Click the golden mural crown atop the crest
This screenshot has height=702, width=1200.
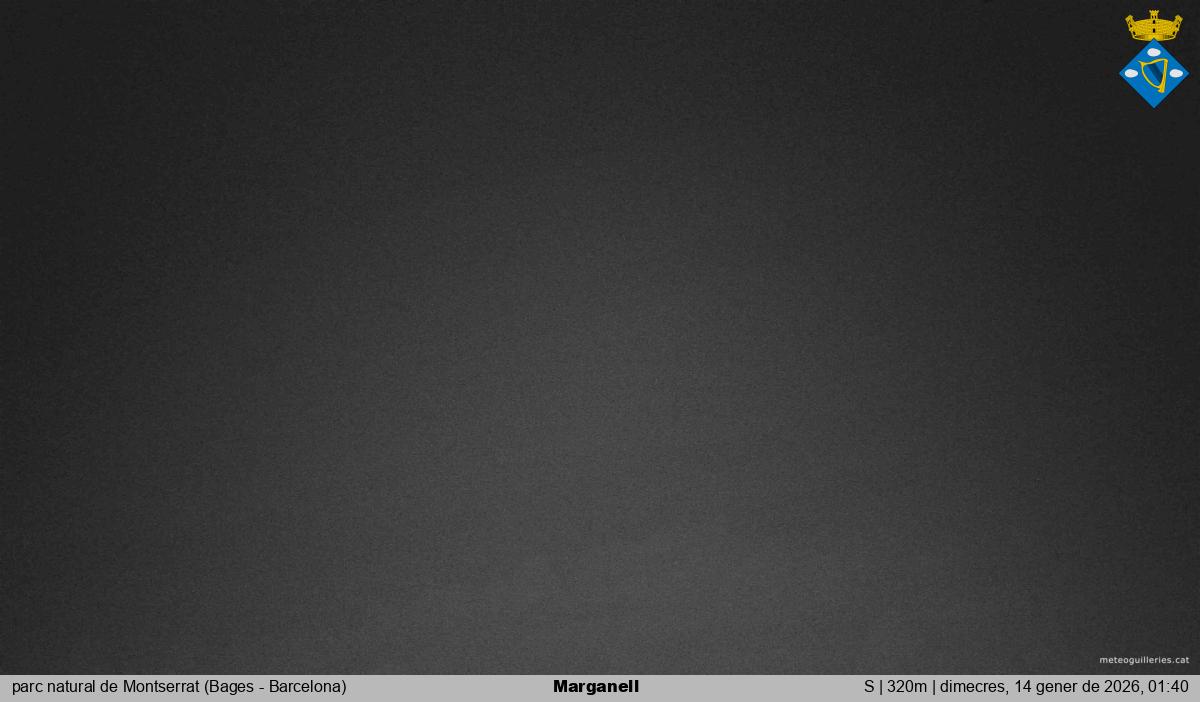pos(1153,28)
